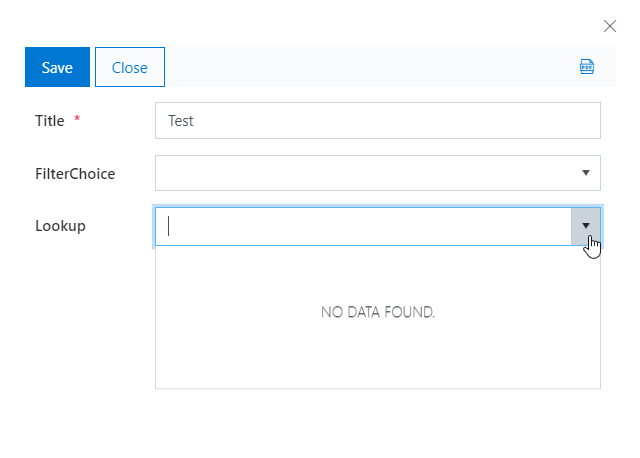Open the FilterChoice dropdown arrow
640x458 pixels.
[x=586, y=173]
